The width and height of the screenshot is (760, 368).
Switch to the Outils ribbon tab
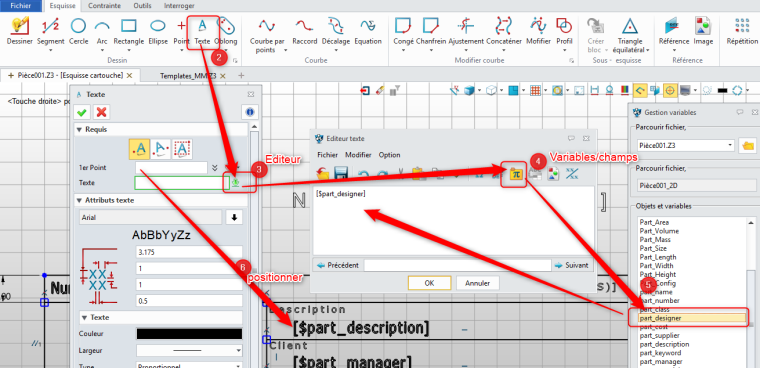(x=142, y=6)
